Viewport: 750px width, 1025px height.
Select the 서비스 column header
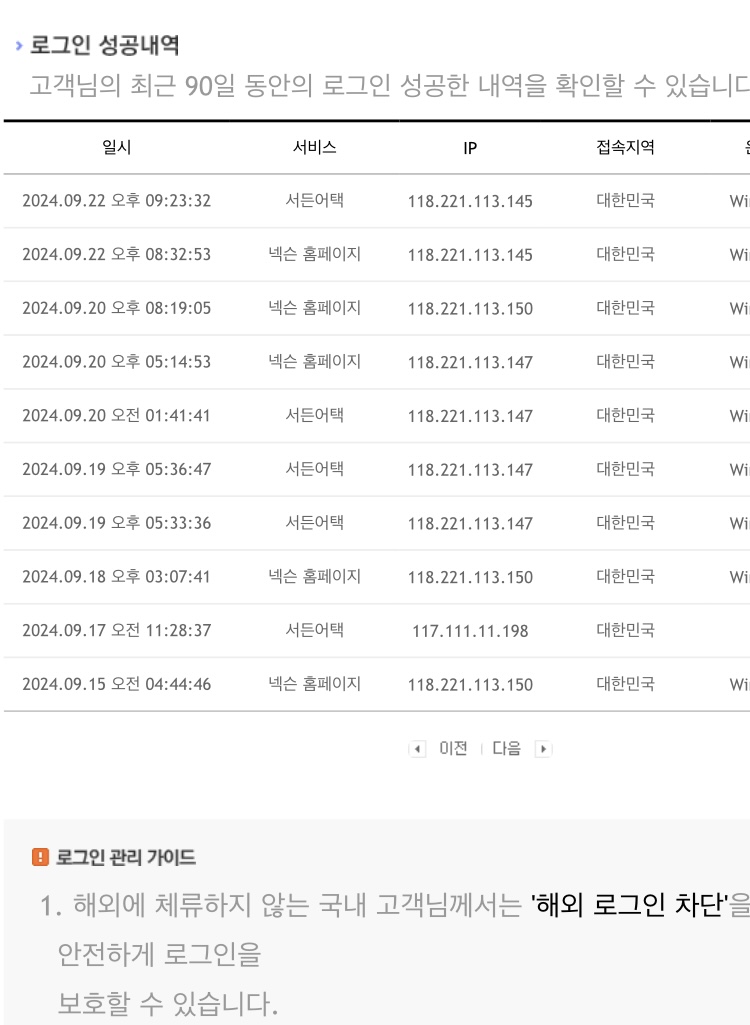[314, 147]
